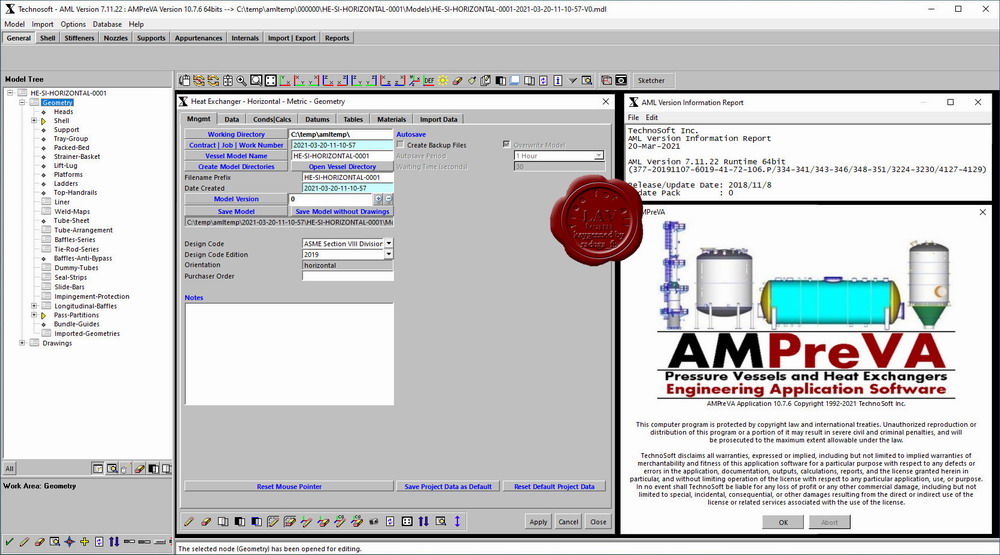Click inside the Notes text area
The height and width of the screenshot is (555, 1000).
[290, 354]
